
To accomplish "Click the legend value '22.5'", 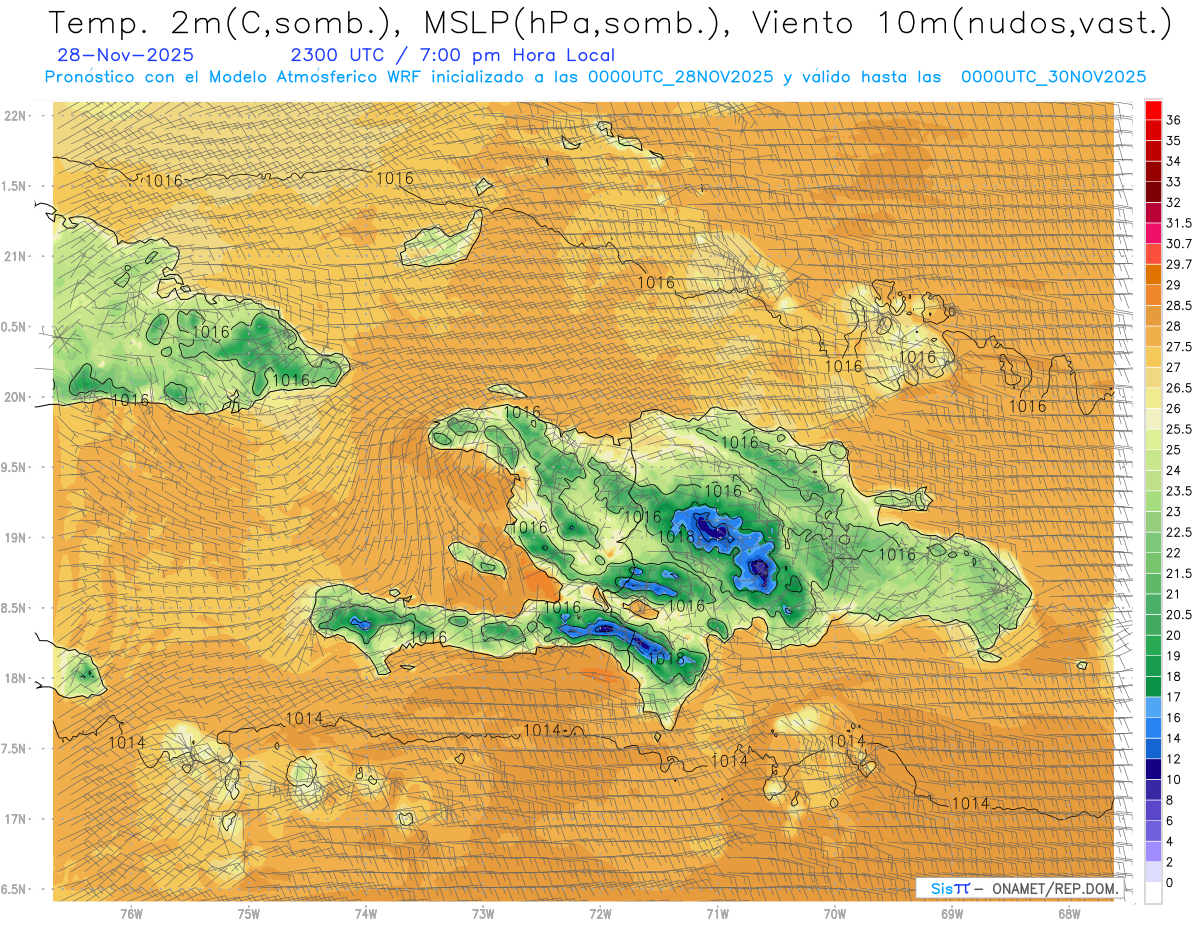I will coord(1178,532).
